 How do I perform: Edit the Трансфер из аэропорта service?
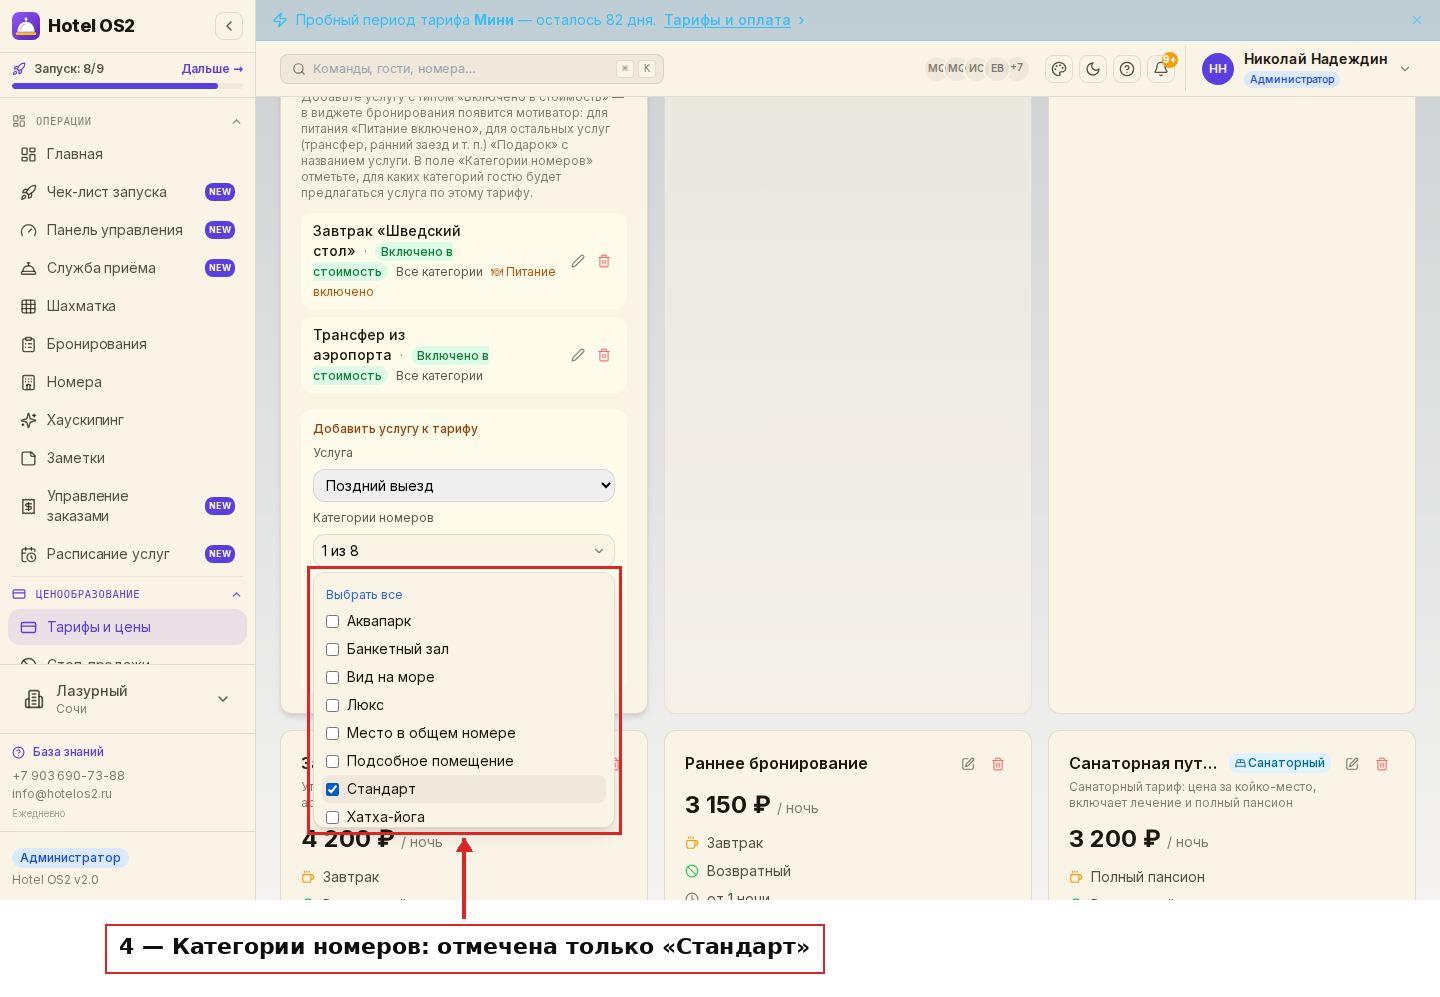click(578, 355)
